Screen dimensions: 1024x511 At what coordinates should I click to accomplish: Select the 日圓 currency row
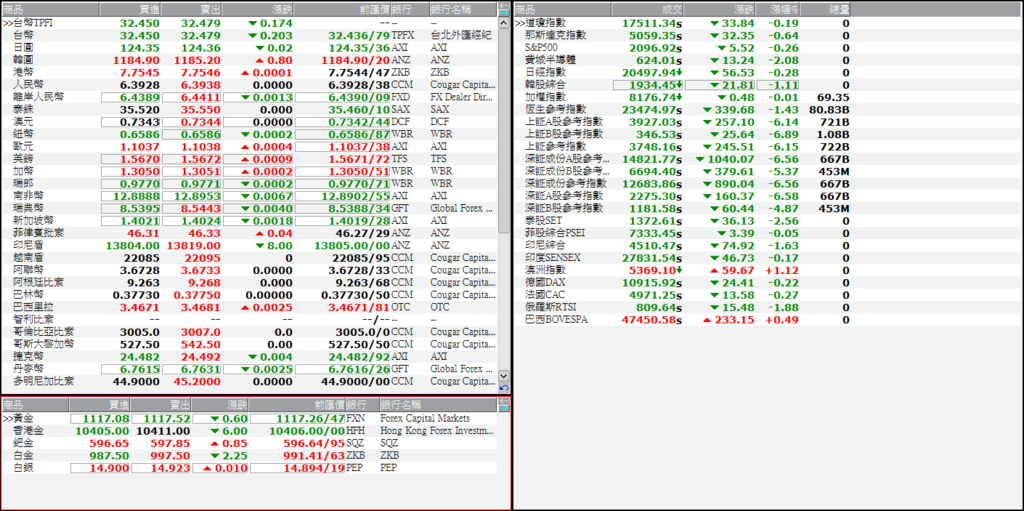[249, 48]
